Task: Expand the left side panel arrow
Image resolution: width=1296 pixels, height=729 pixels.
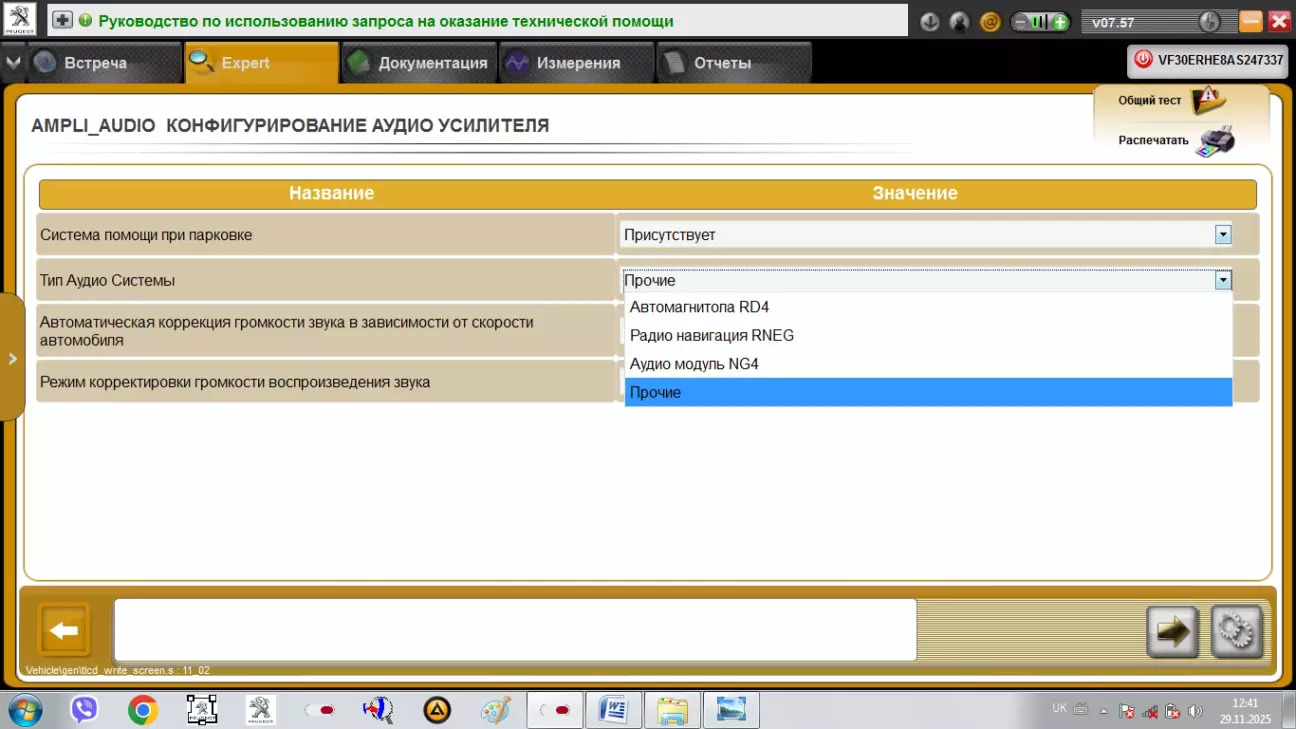Action: coord(12,358)
